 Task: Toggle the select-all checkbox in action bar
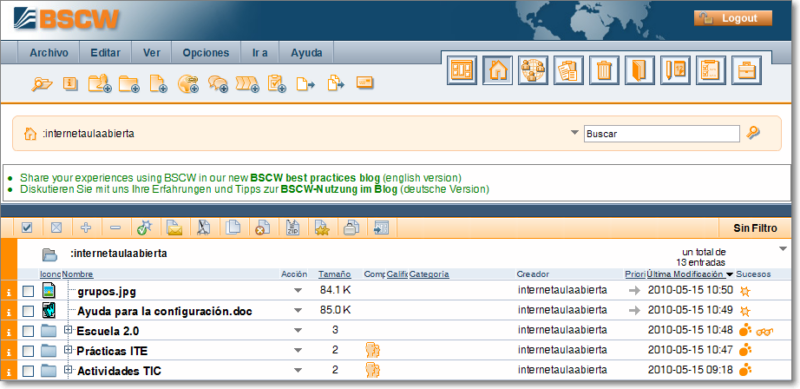coord(27,228)
